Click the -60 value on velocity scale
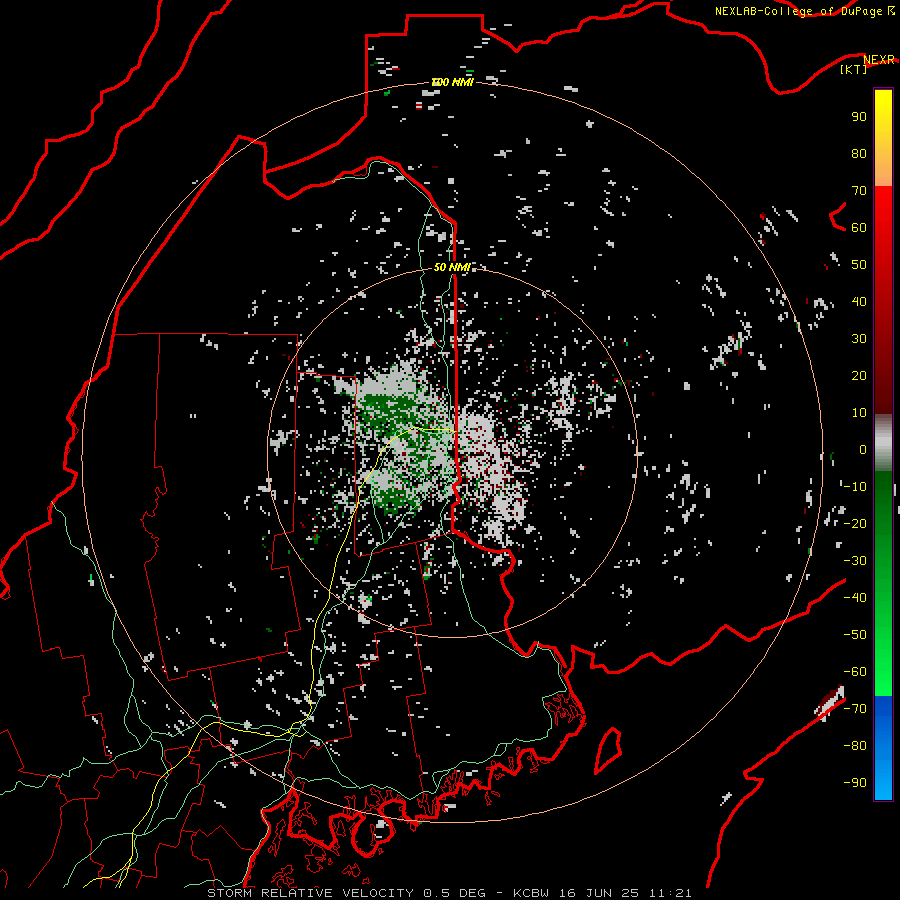This screenshot has width=900, height=900. 855,672
